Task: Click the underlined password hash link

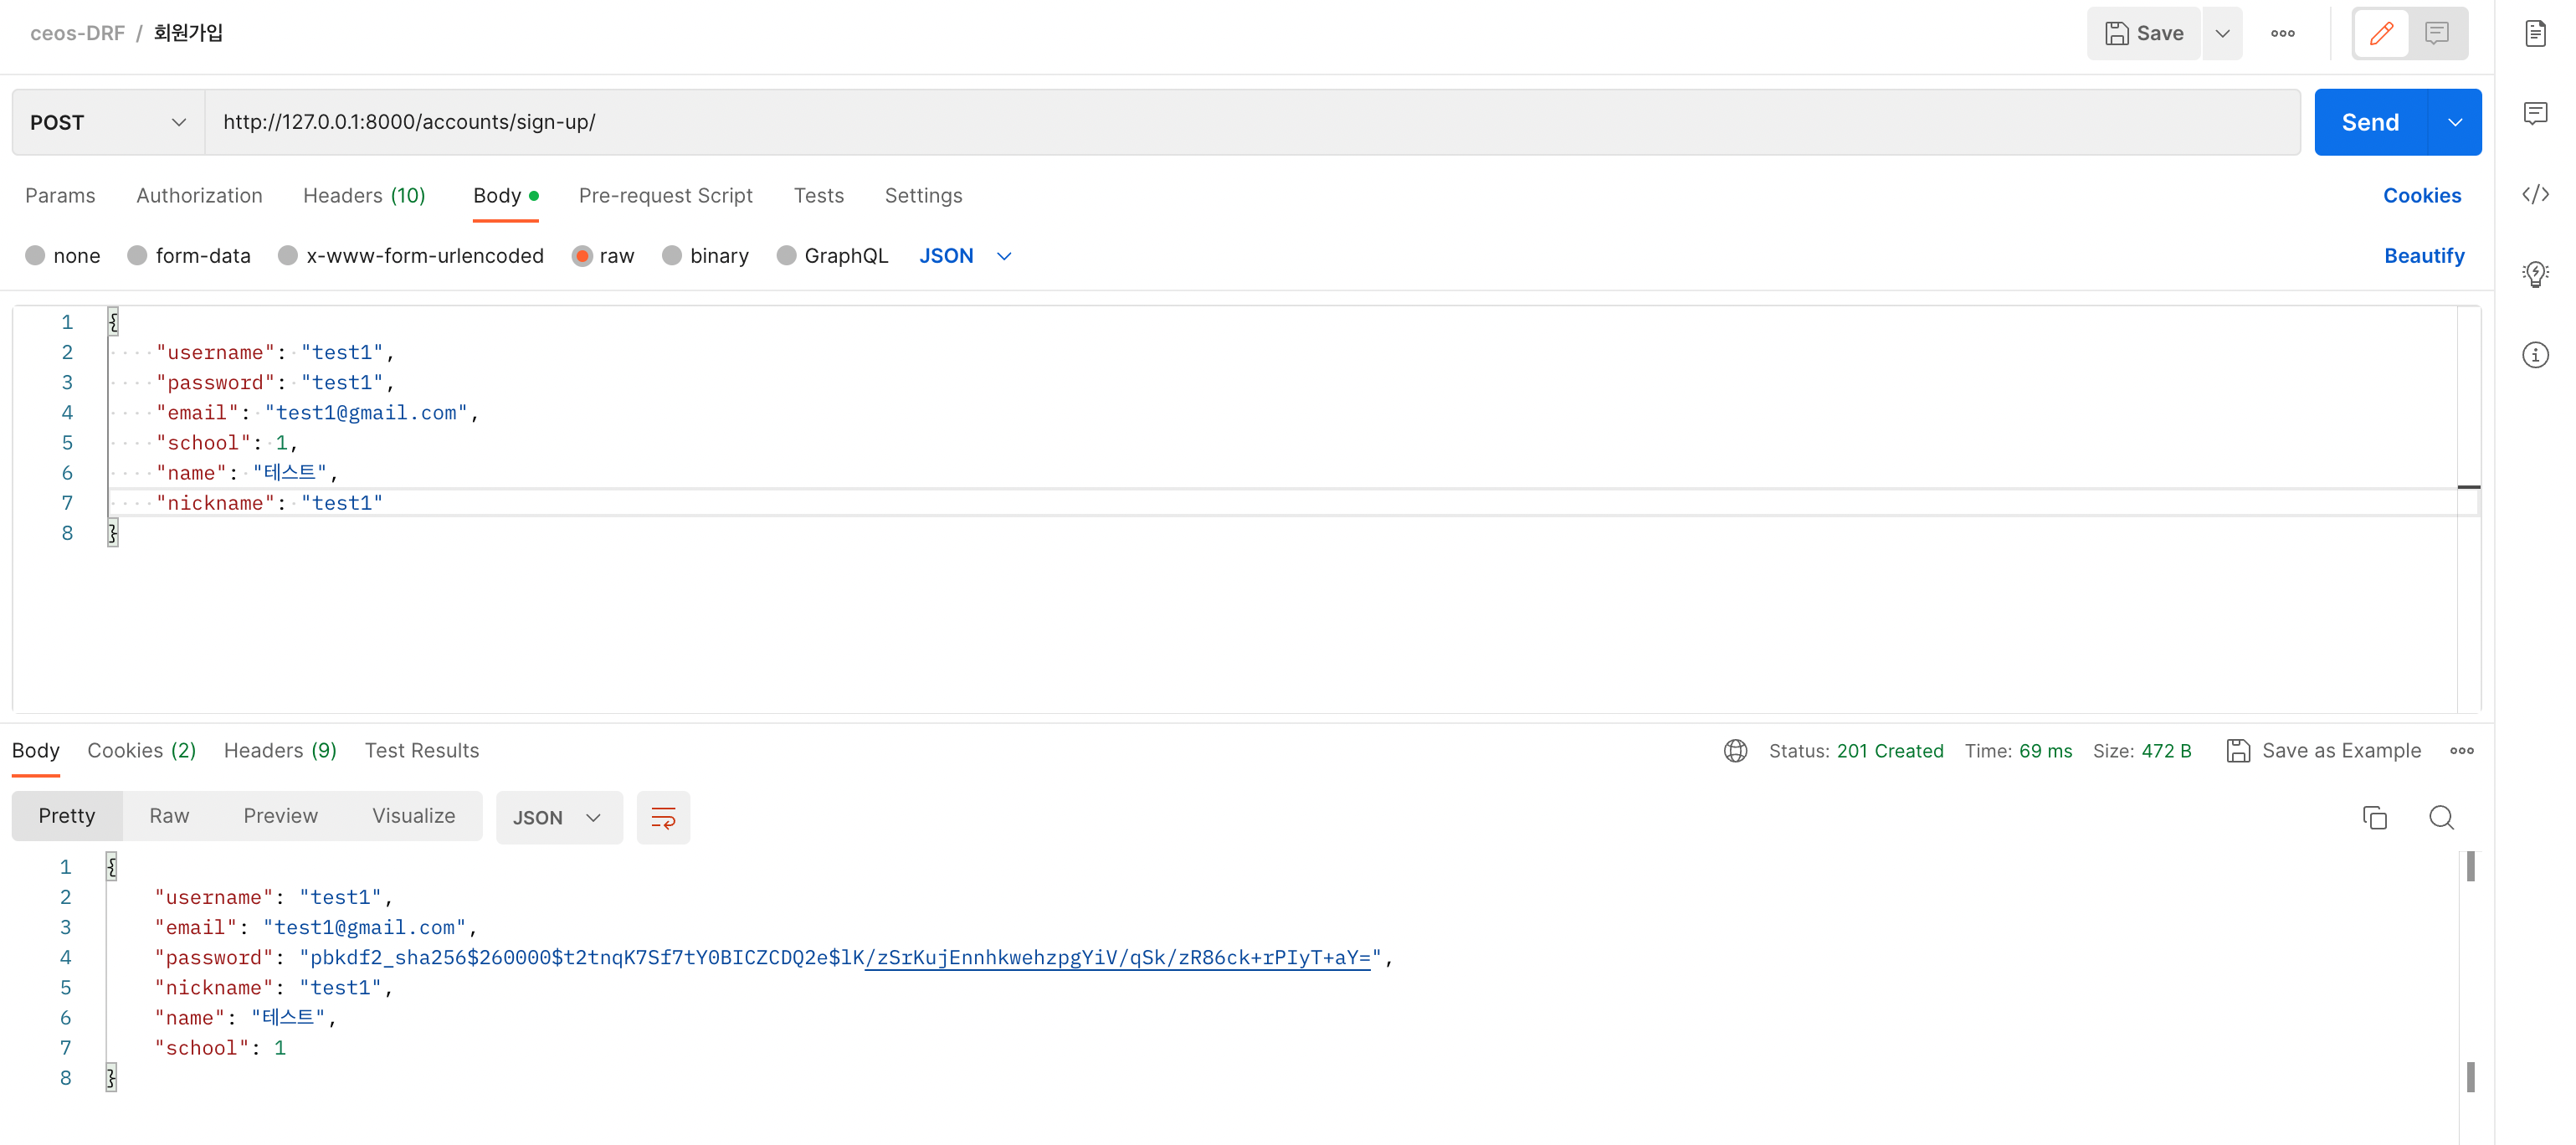Action: pyautogui.click(x=1117, y=958)
